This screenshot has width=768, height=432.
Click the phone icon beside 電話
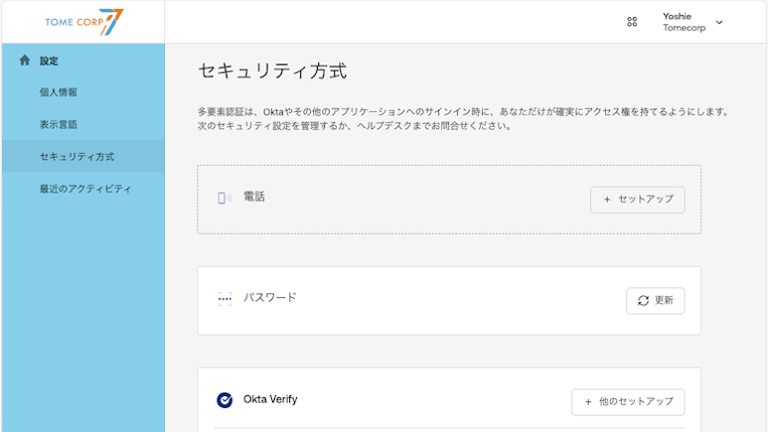point(224,198)
